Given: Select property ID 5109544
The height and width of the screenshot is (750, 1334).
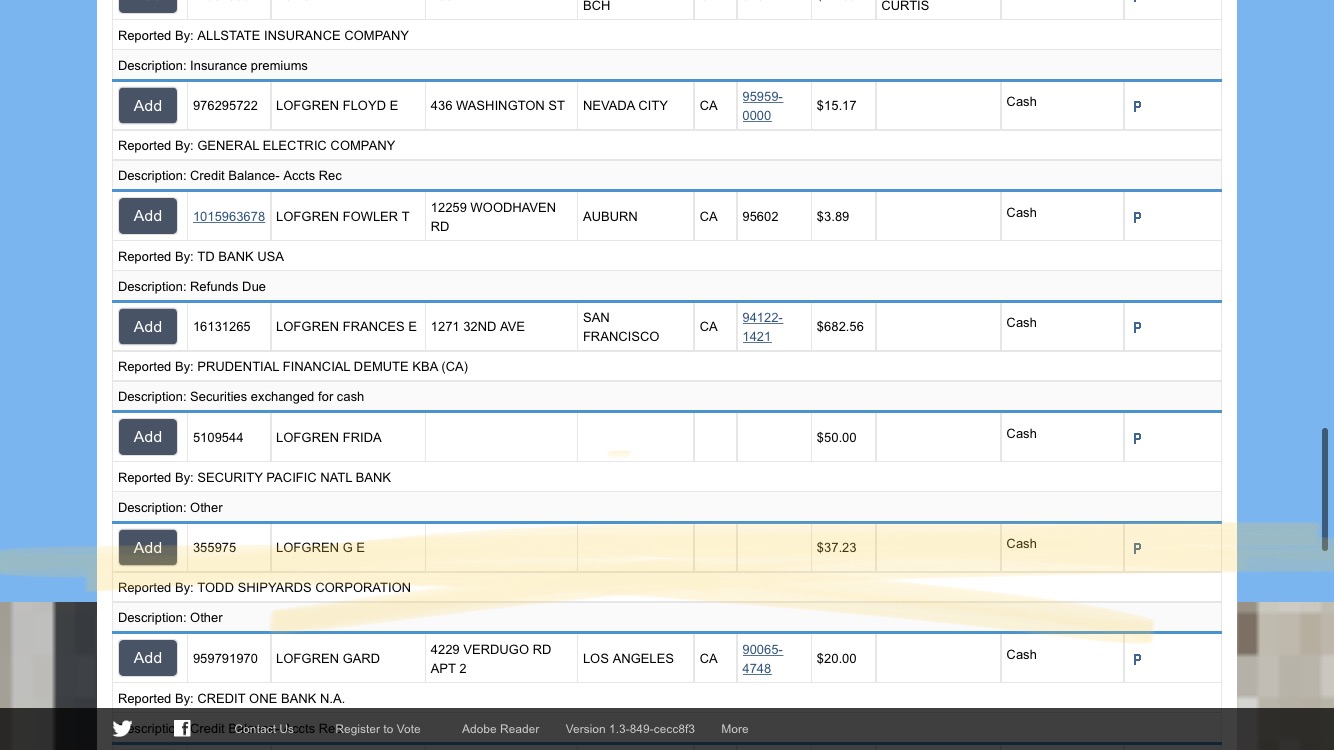Looking at the screenshot, I should (x=218, y=437).
